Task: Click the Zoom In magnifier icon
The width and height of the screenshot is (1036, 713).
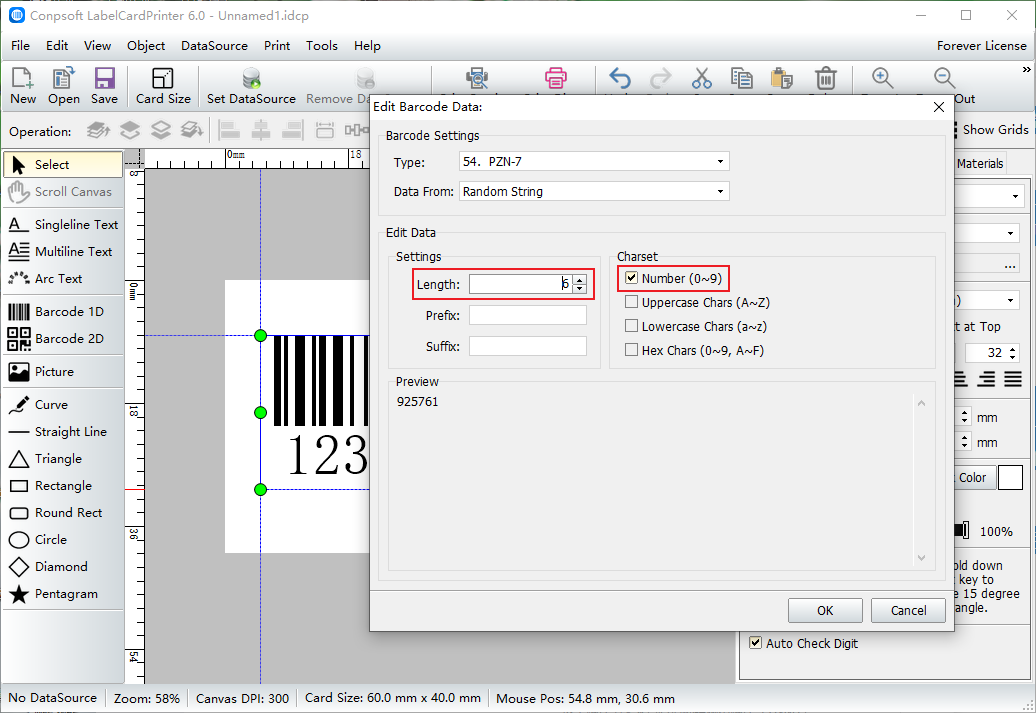Action: [883, 78]
